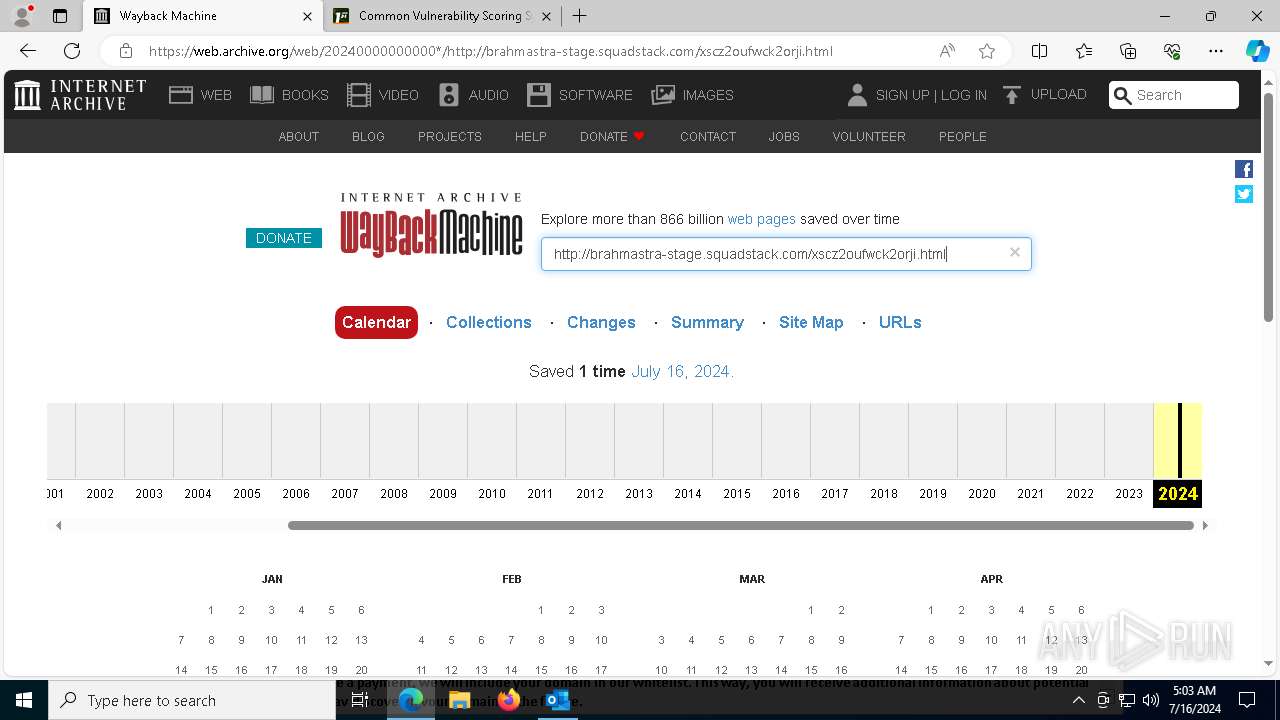Open a new browser tab
The width and height of the screenshot is (1280, 720).
click(x=579, y=16)
